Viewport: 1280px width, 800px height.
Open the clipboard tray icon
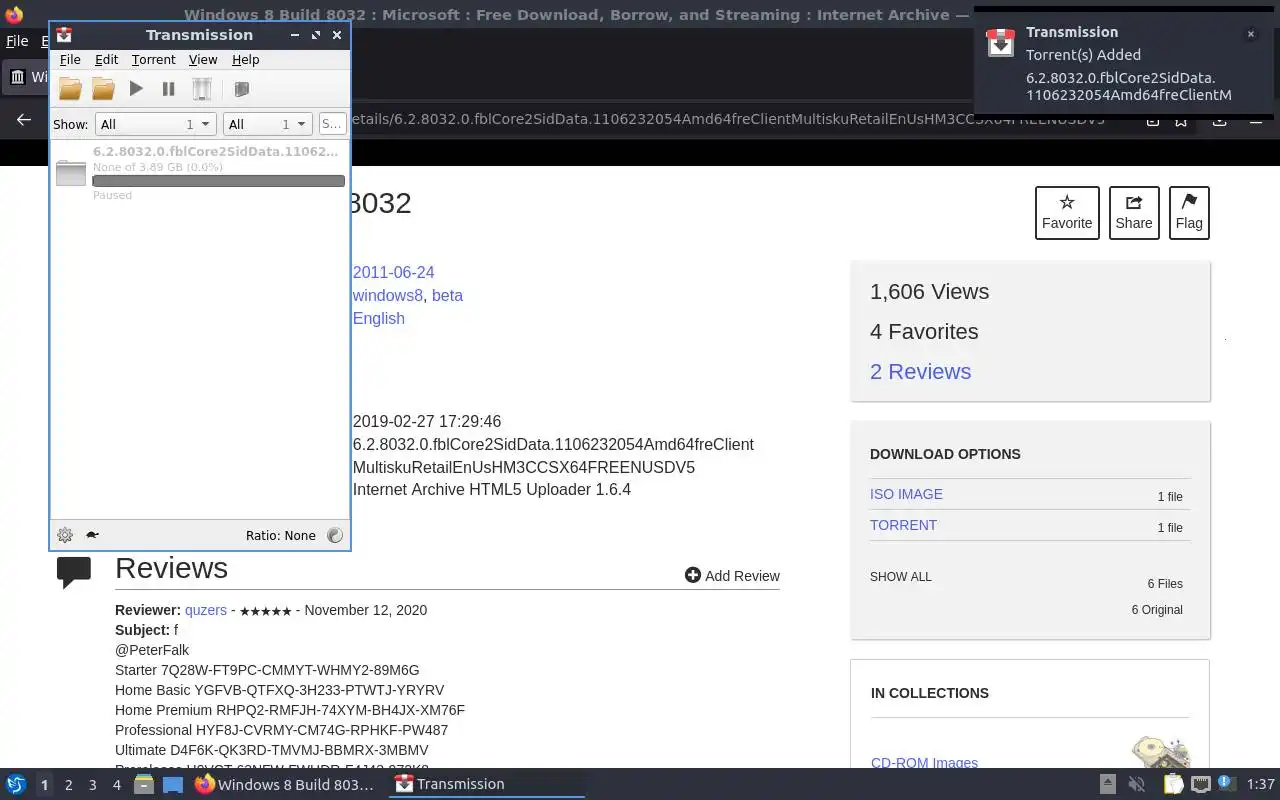(x=1173, y=784)
